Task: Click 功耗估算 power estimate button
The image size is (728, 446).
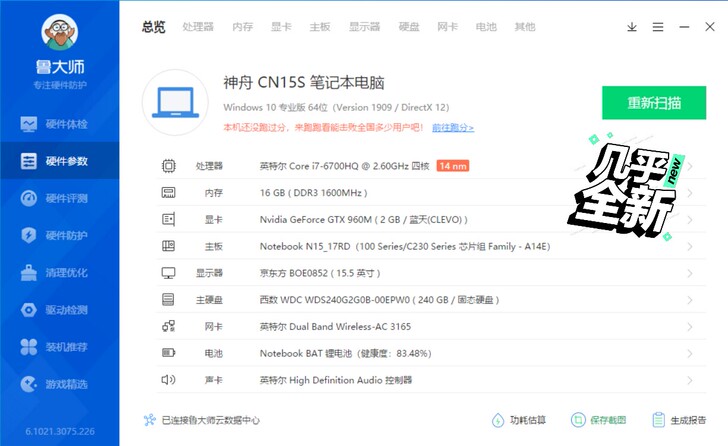Action: click(519, 420)
